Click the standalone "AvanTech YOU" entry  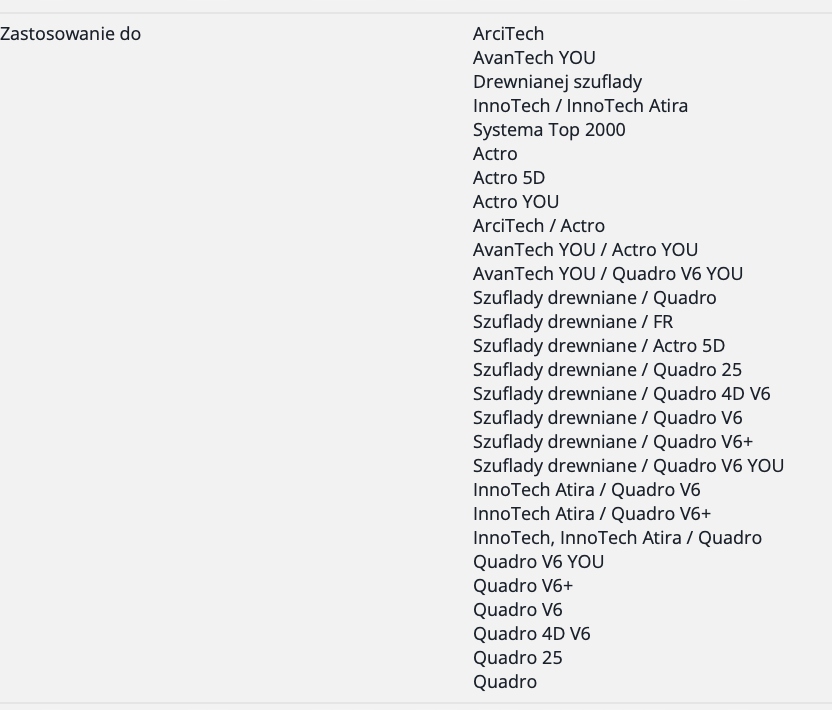click(534, 58)
